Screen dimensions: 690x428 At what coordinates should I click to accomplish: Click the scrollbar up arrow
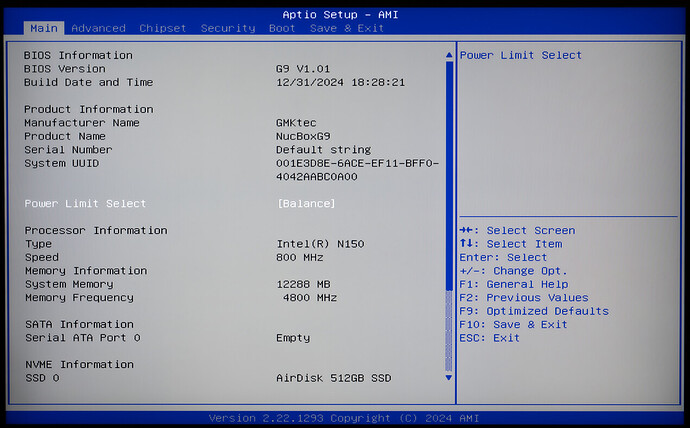pos(449,55)
